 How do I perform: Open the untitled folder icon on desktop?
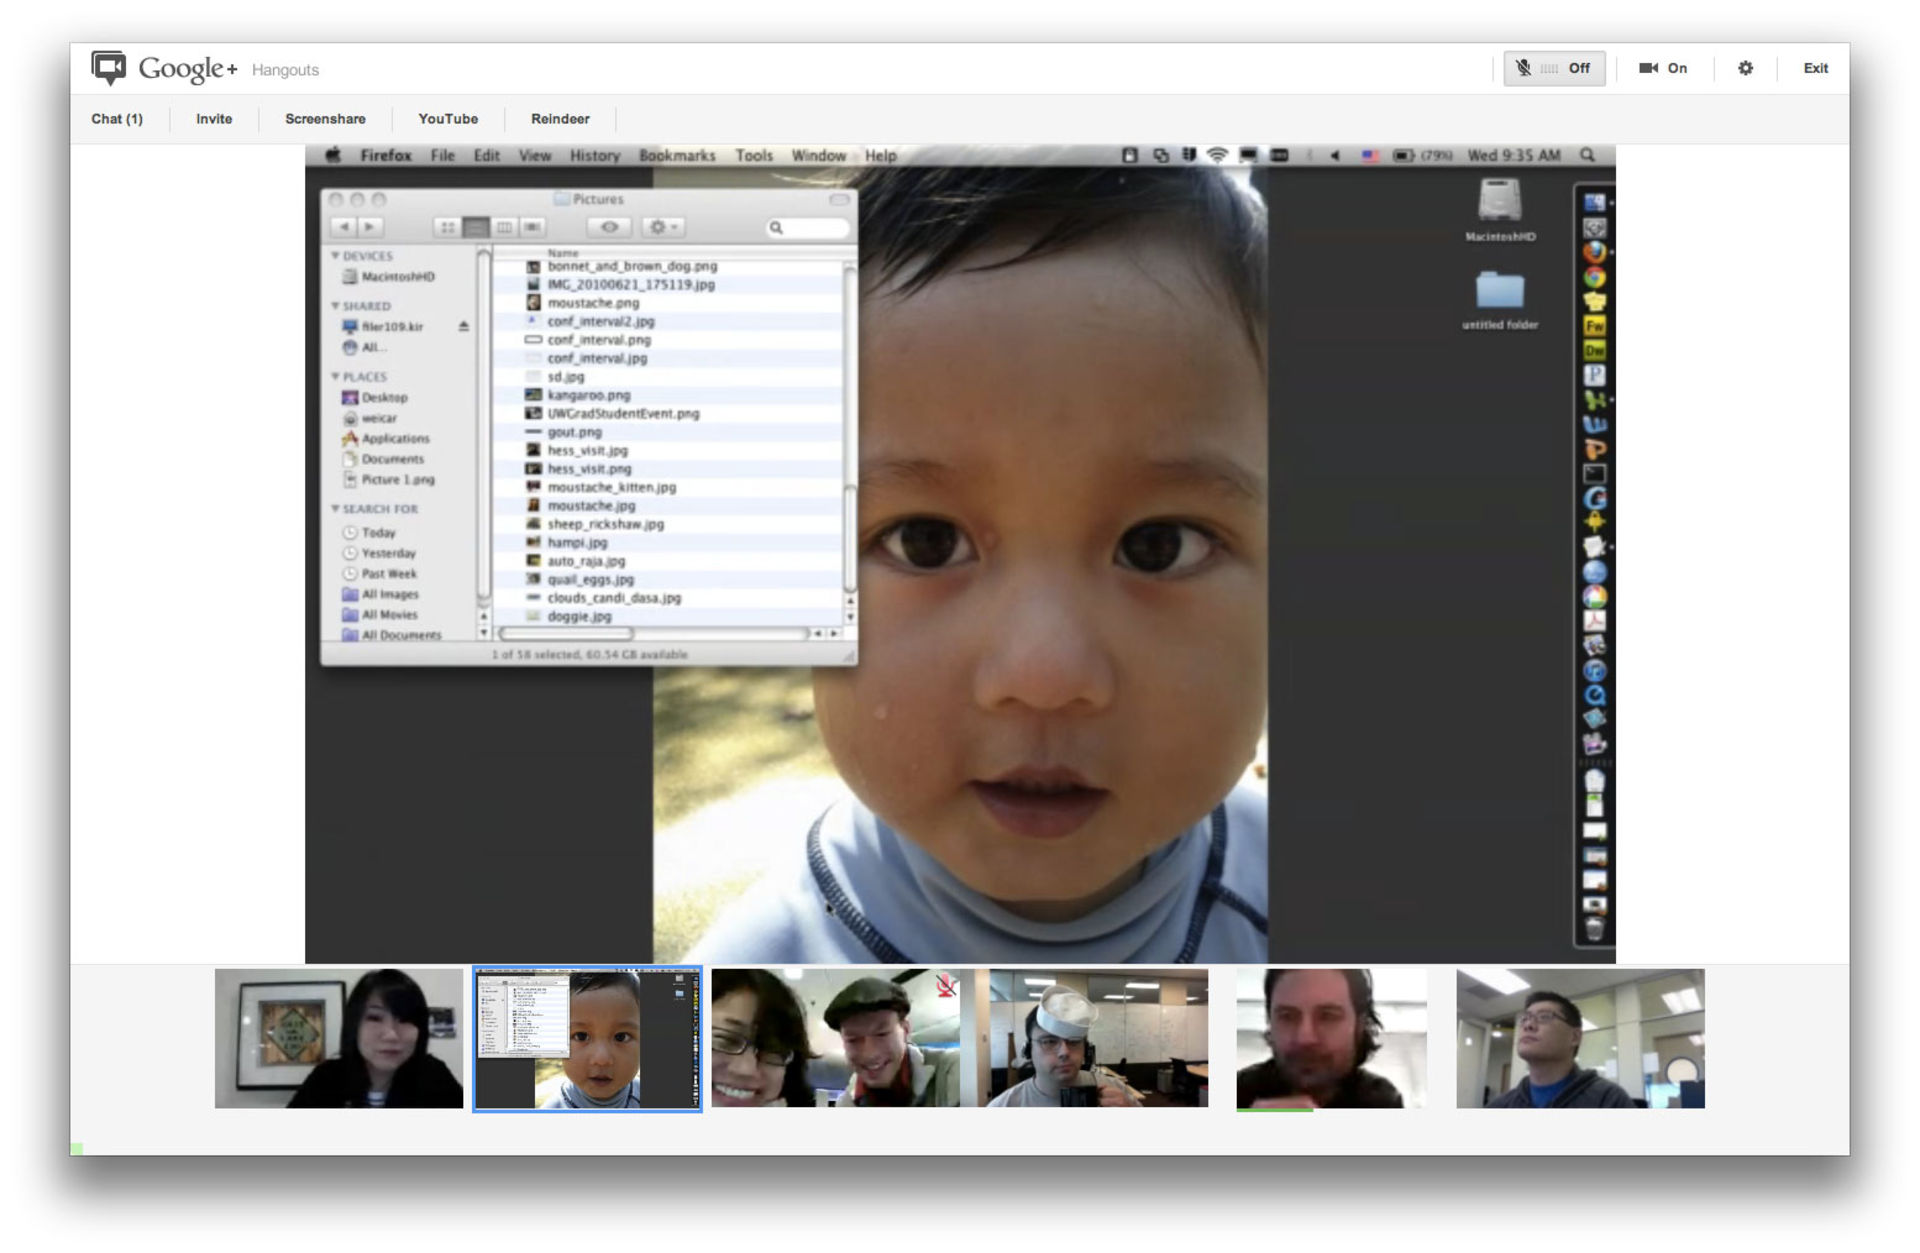[x=1499, y=291]
